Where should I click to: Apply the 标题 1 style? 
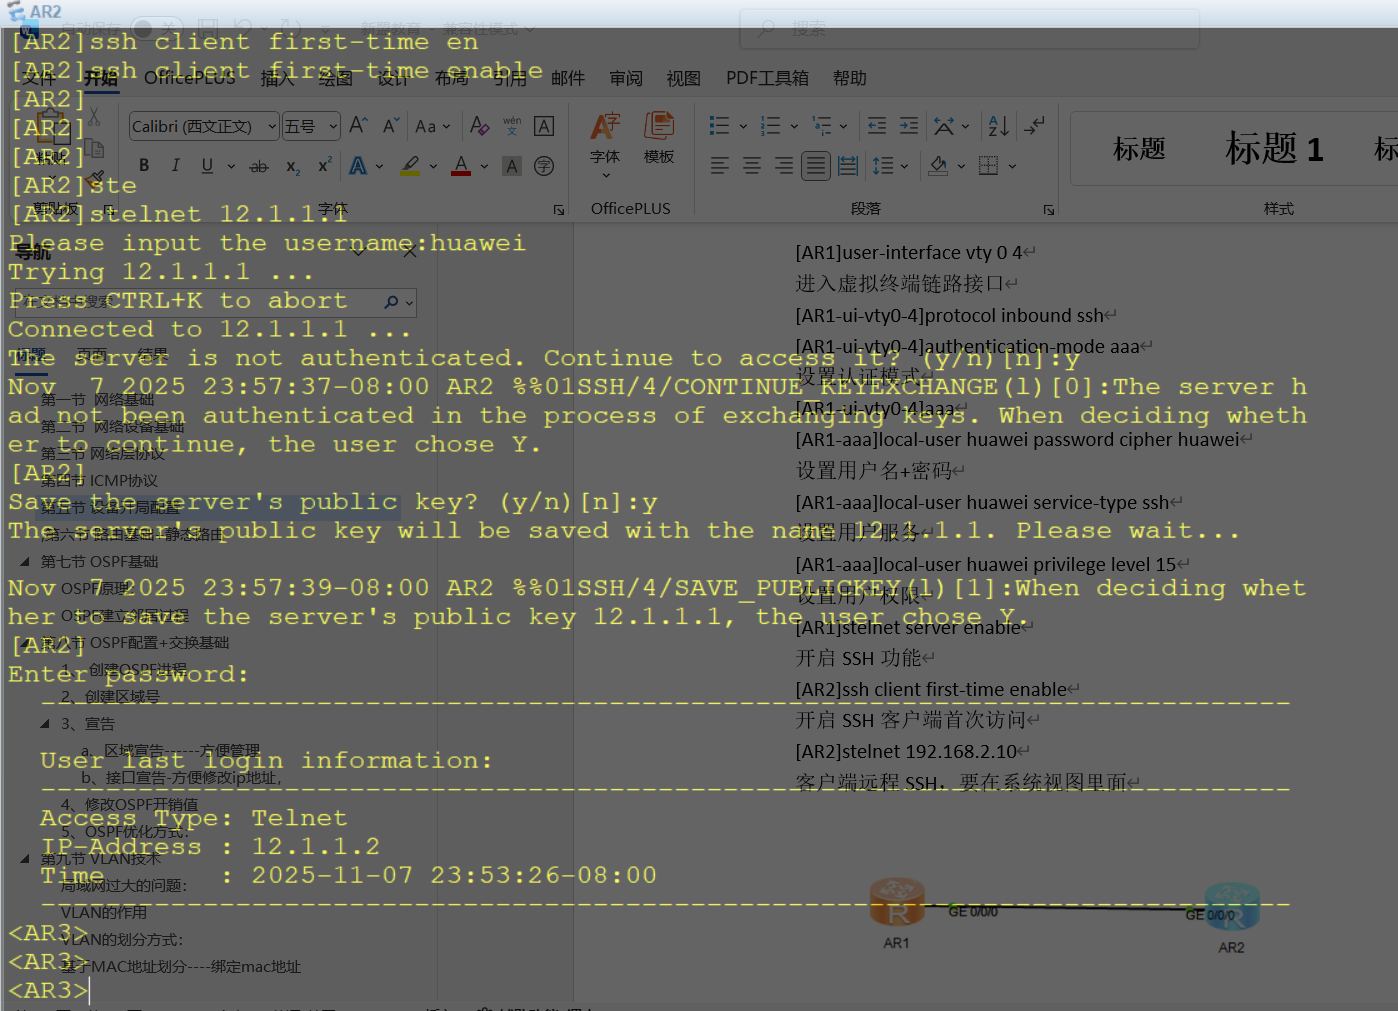click(1273, 149)
